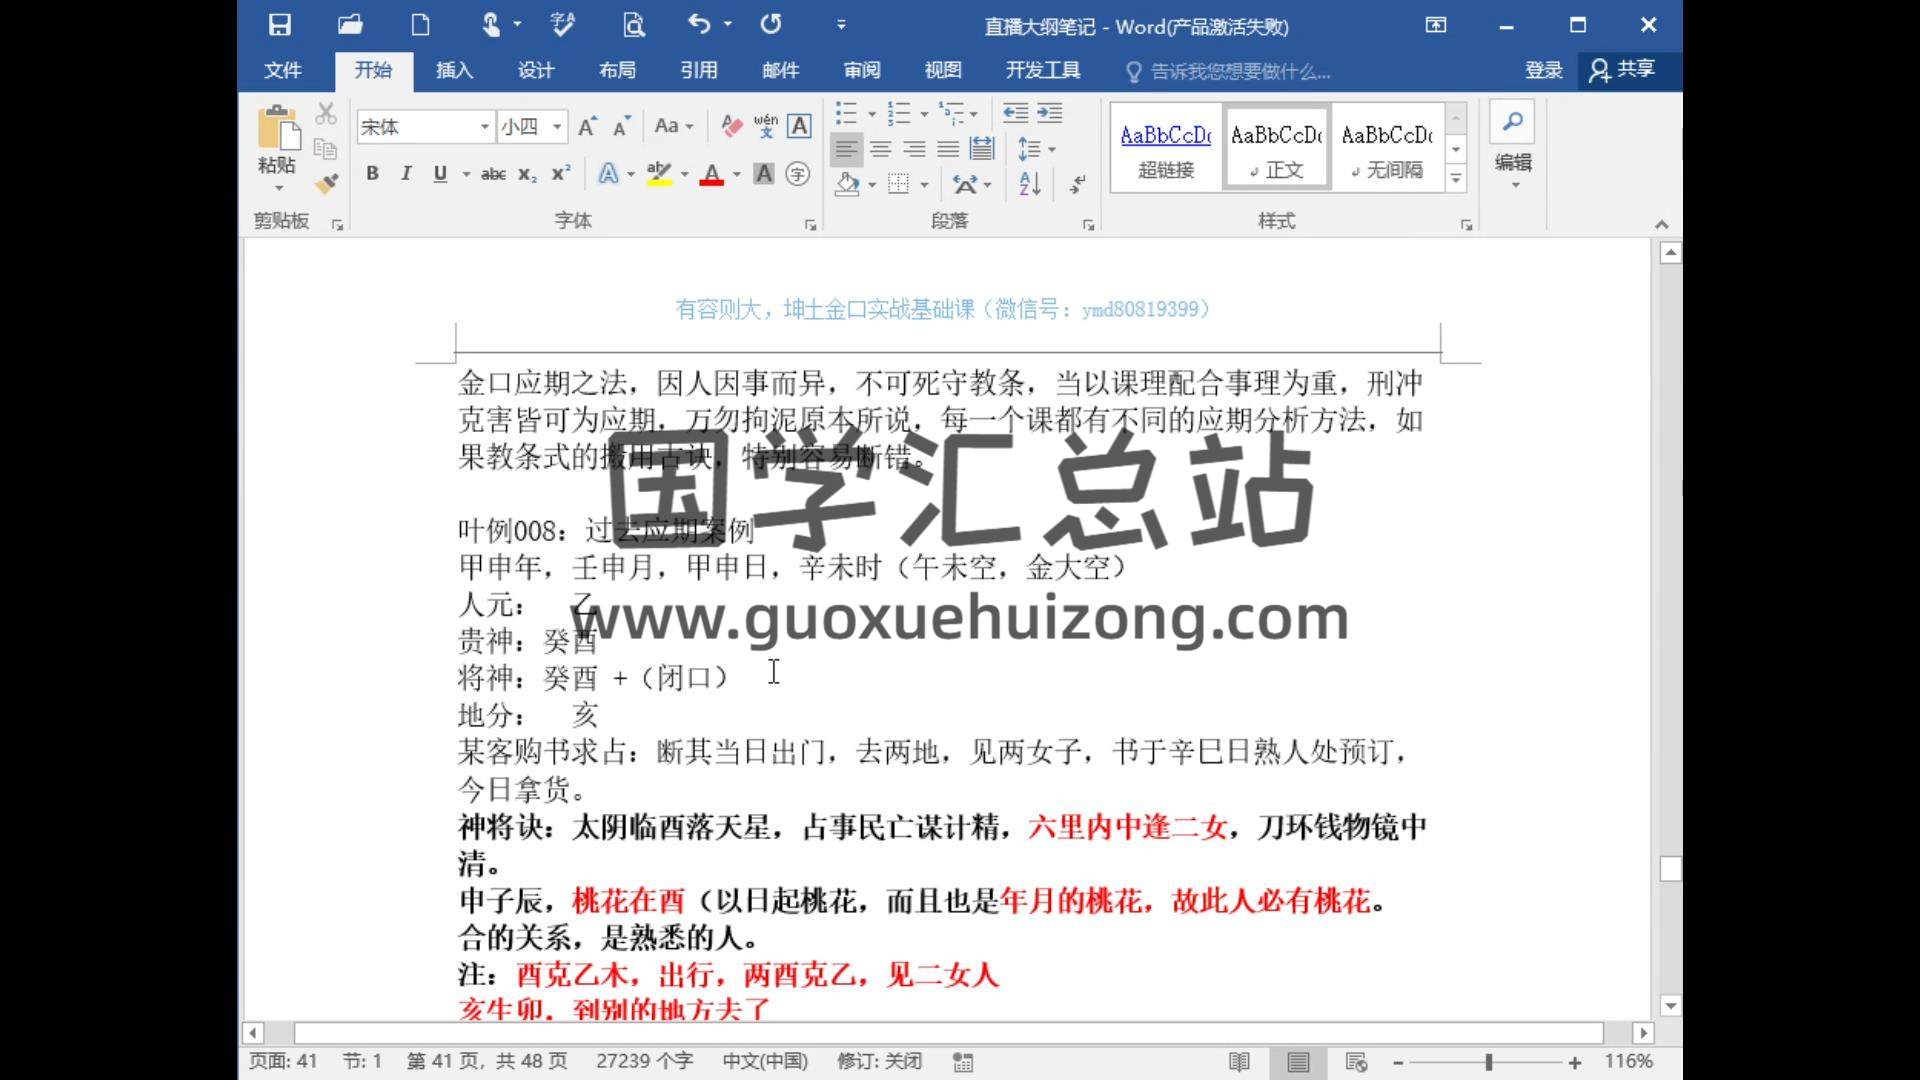
Task: Click the 登录 sign-in link
Action: (1543, 70)
